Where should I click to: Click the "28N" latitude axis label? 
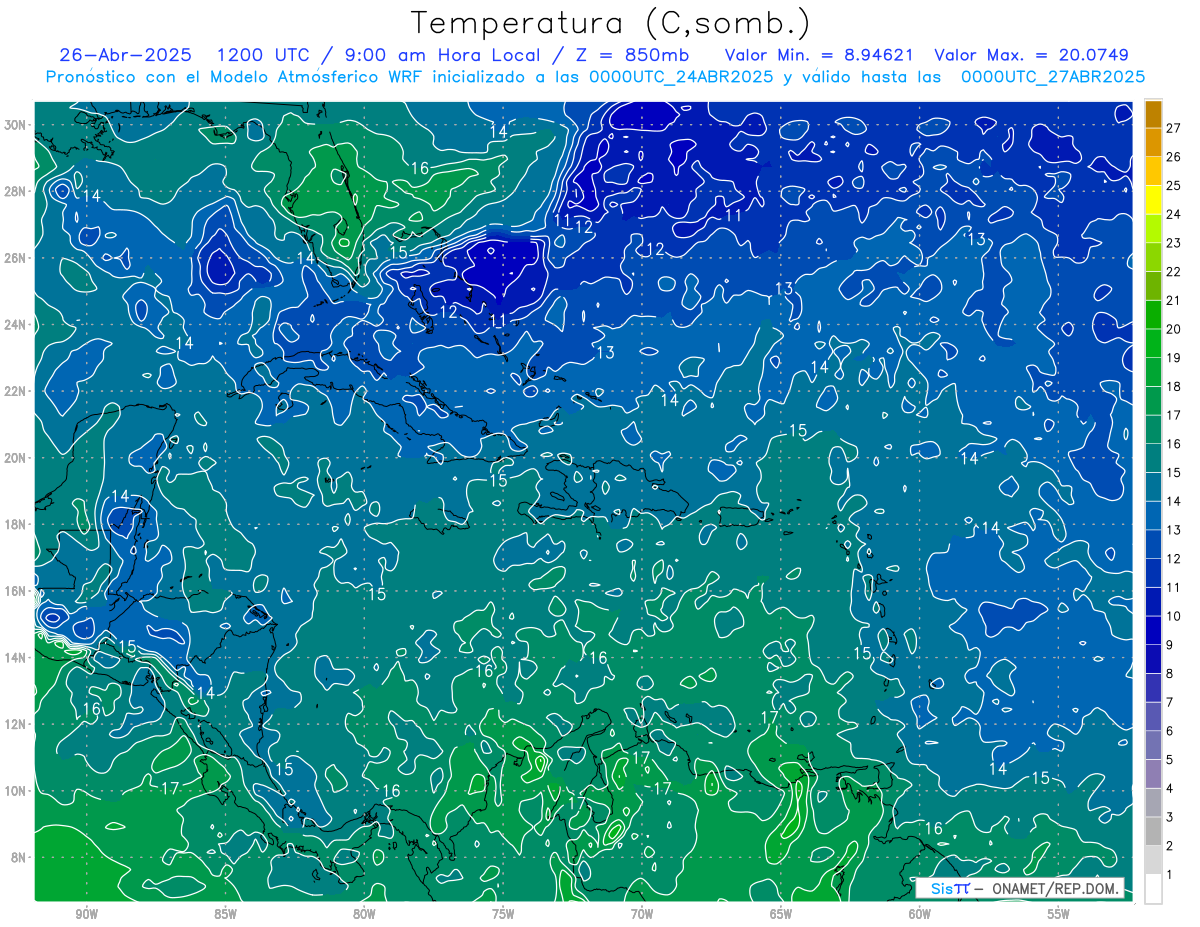tap(15, 191)
